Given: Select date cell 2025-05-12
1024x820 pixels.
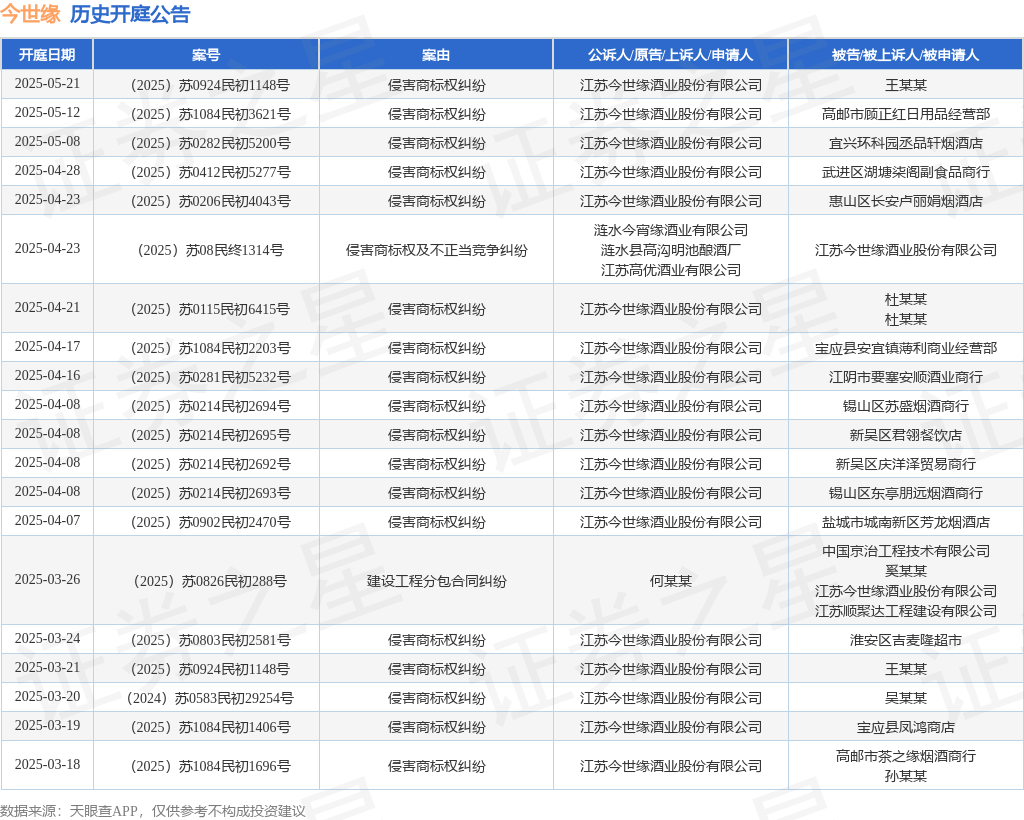Looking at the screenshot, I should click(47, 113).
